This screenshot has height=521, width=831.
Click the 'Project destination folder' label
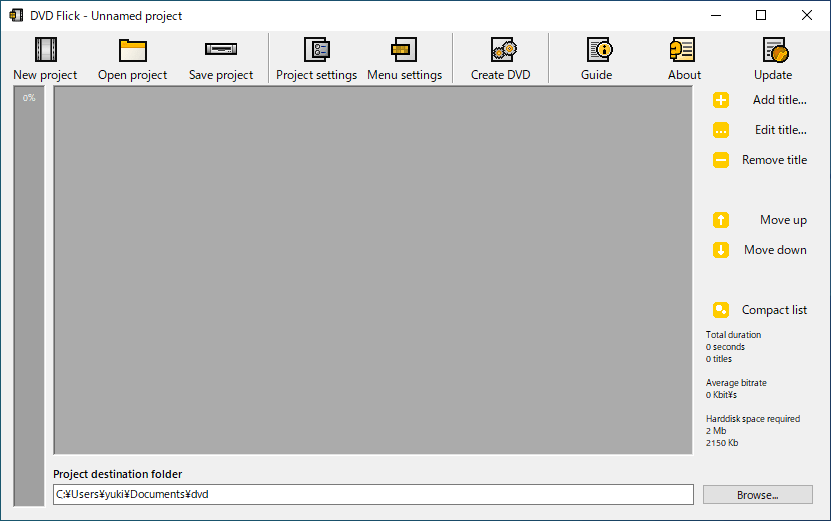coord(118,474)
